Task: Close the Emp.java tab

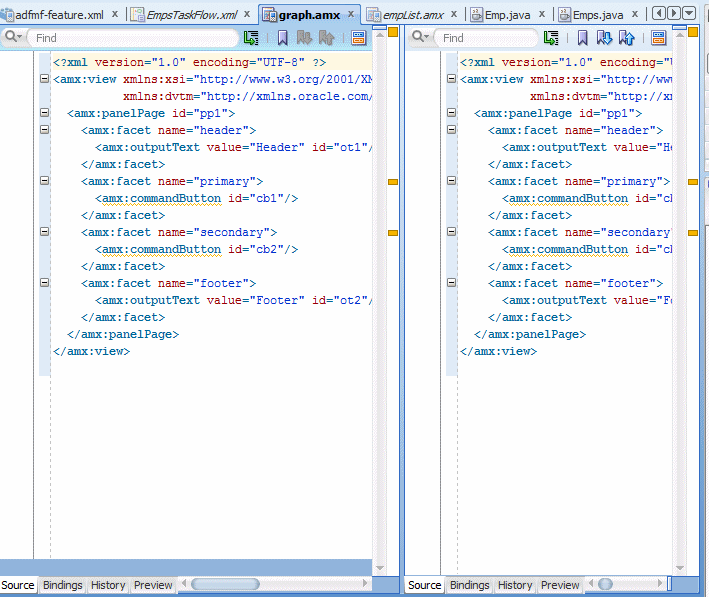Action: [542, 14]
